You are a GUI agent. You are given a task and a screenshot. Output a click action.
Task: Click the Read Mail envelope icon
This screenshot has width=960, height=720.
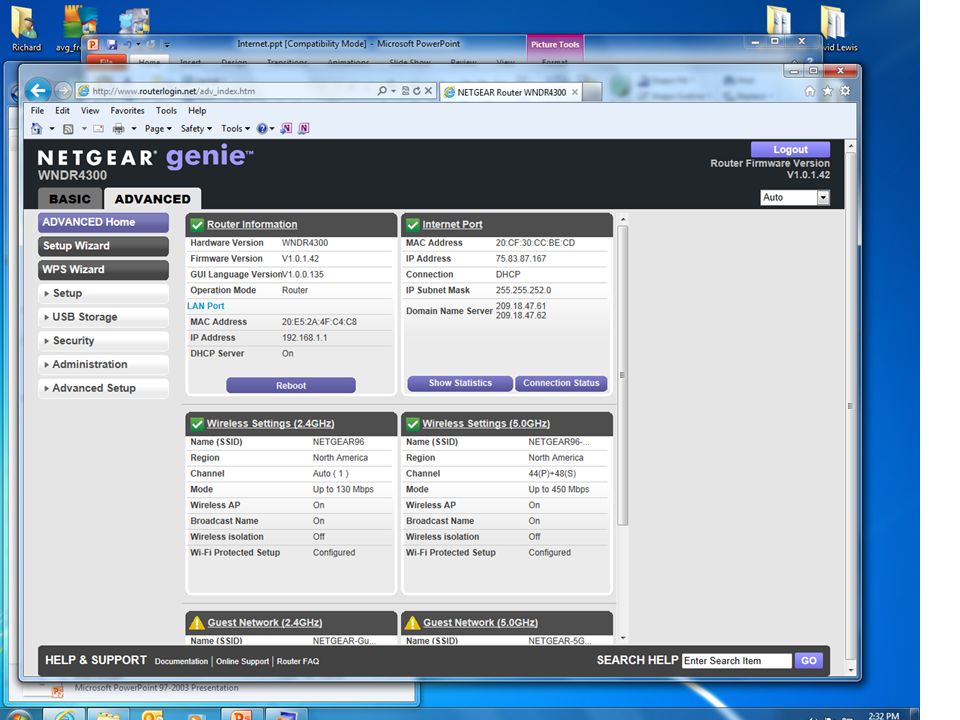click(x=99, y=129)
